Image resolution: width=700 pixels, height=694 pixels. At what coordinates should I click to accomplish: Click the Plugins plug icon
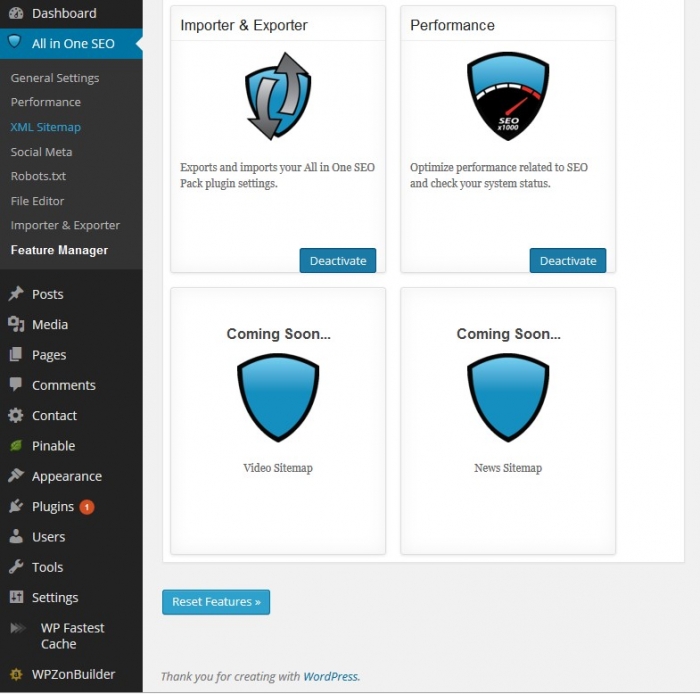pos(16,506)
